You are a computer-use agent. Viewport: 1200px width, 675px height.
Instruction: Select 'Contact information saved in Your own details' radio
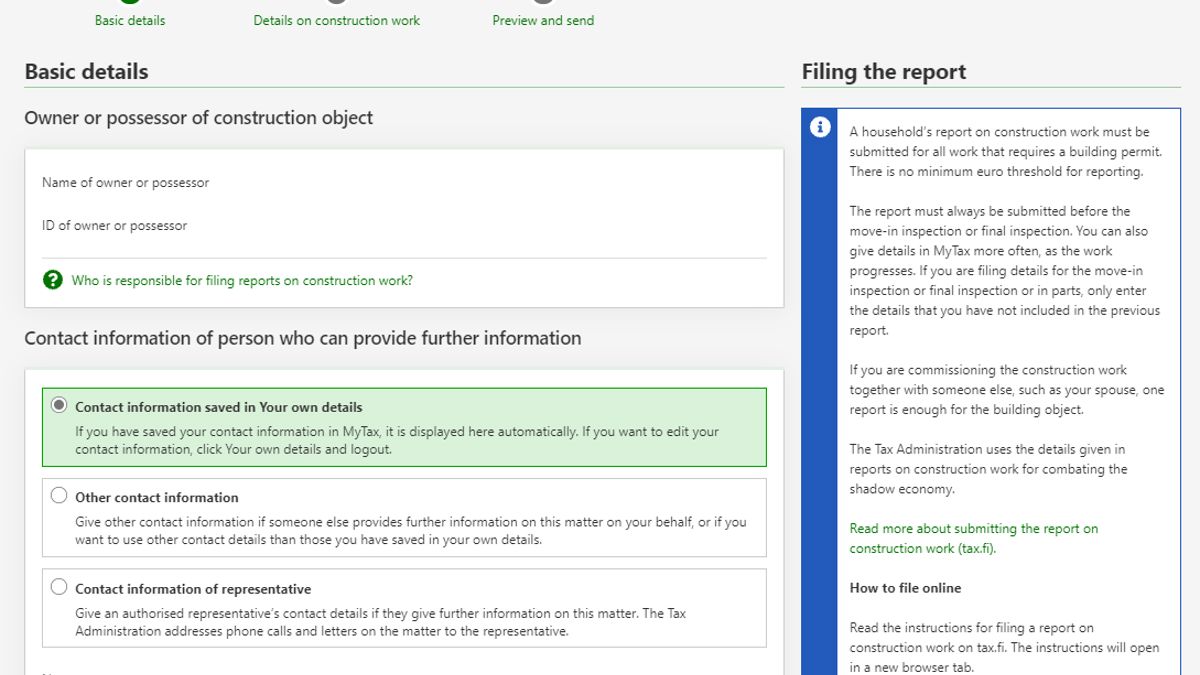[59, 406]
